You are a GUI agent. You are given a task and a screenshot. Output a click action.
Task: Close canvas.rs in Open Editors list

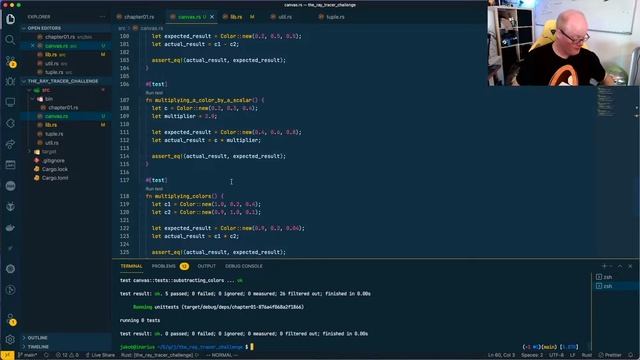pos(33,46)
